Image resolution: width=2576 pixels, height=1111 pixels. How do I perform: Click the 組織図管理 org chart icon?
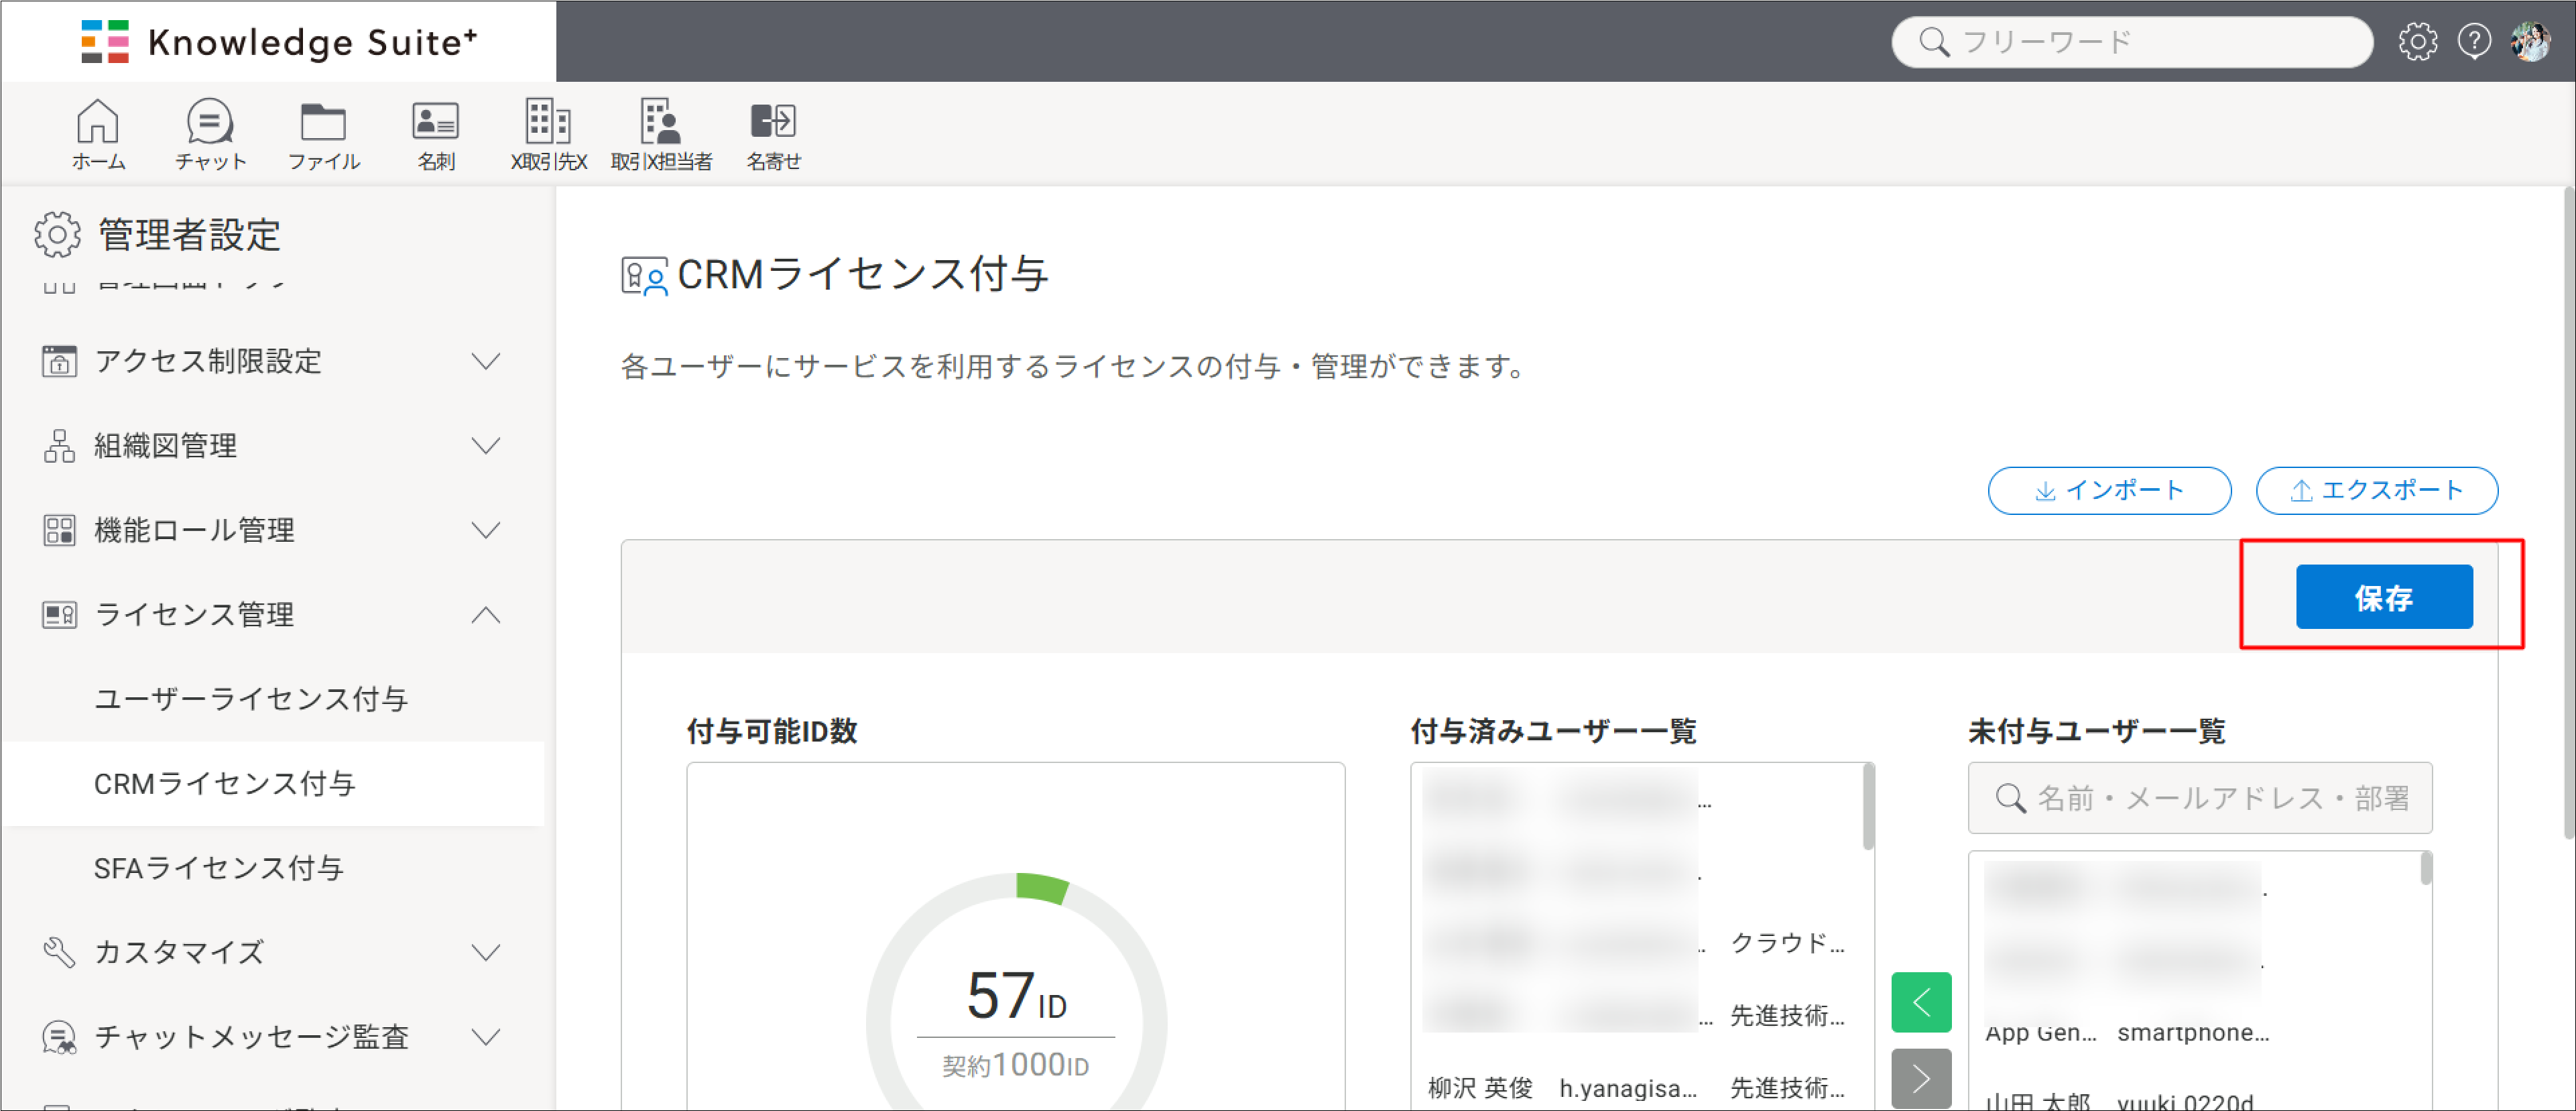pyautogui.click(x=59, y=446)
